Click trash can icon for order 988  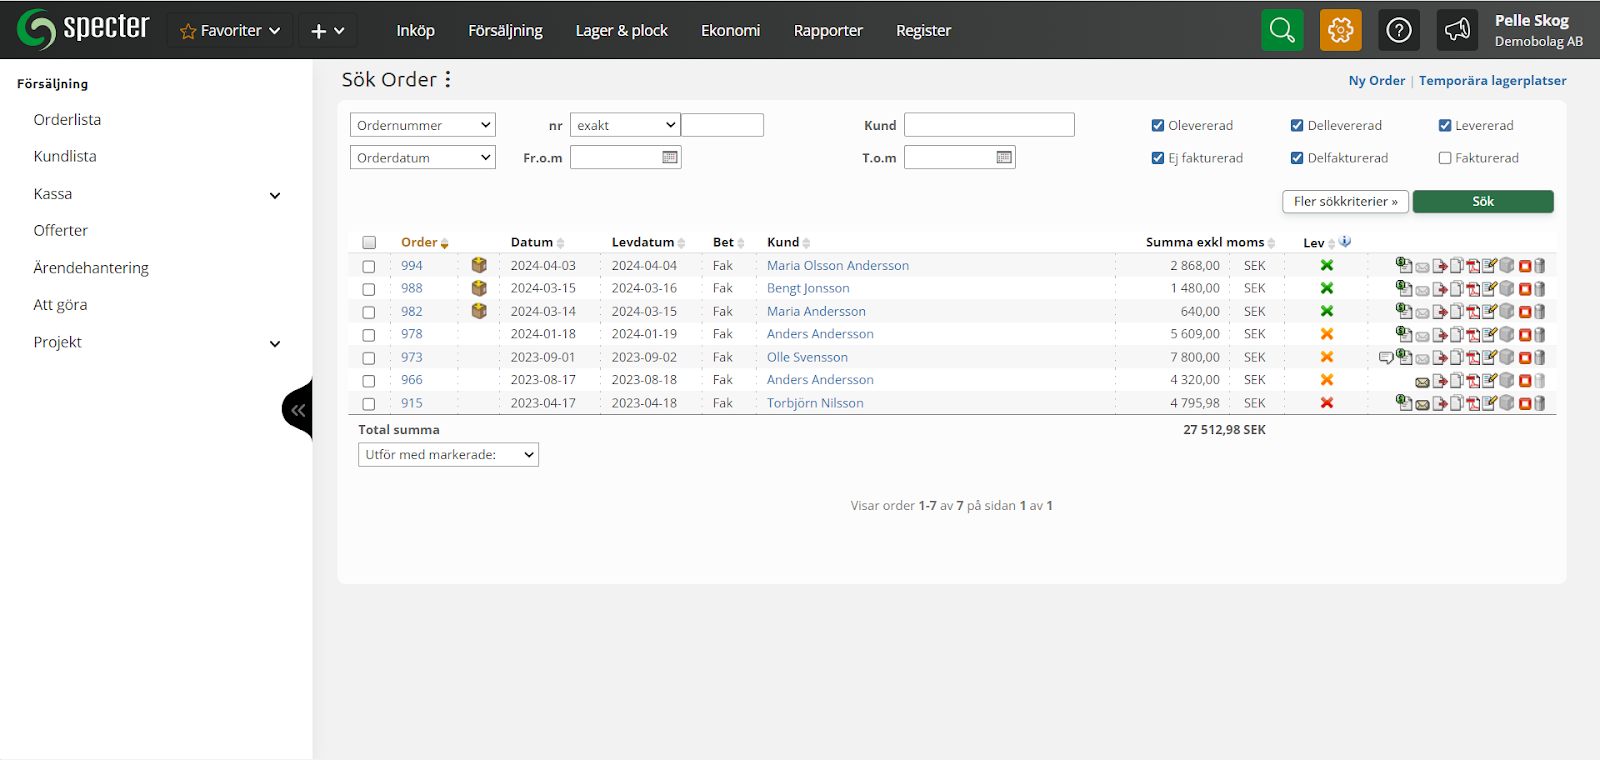(1540, 289)
